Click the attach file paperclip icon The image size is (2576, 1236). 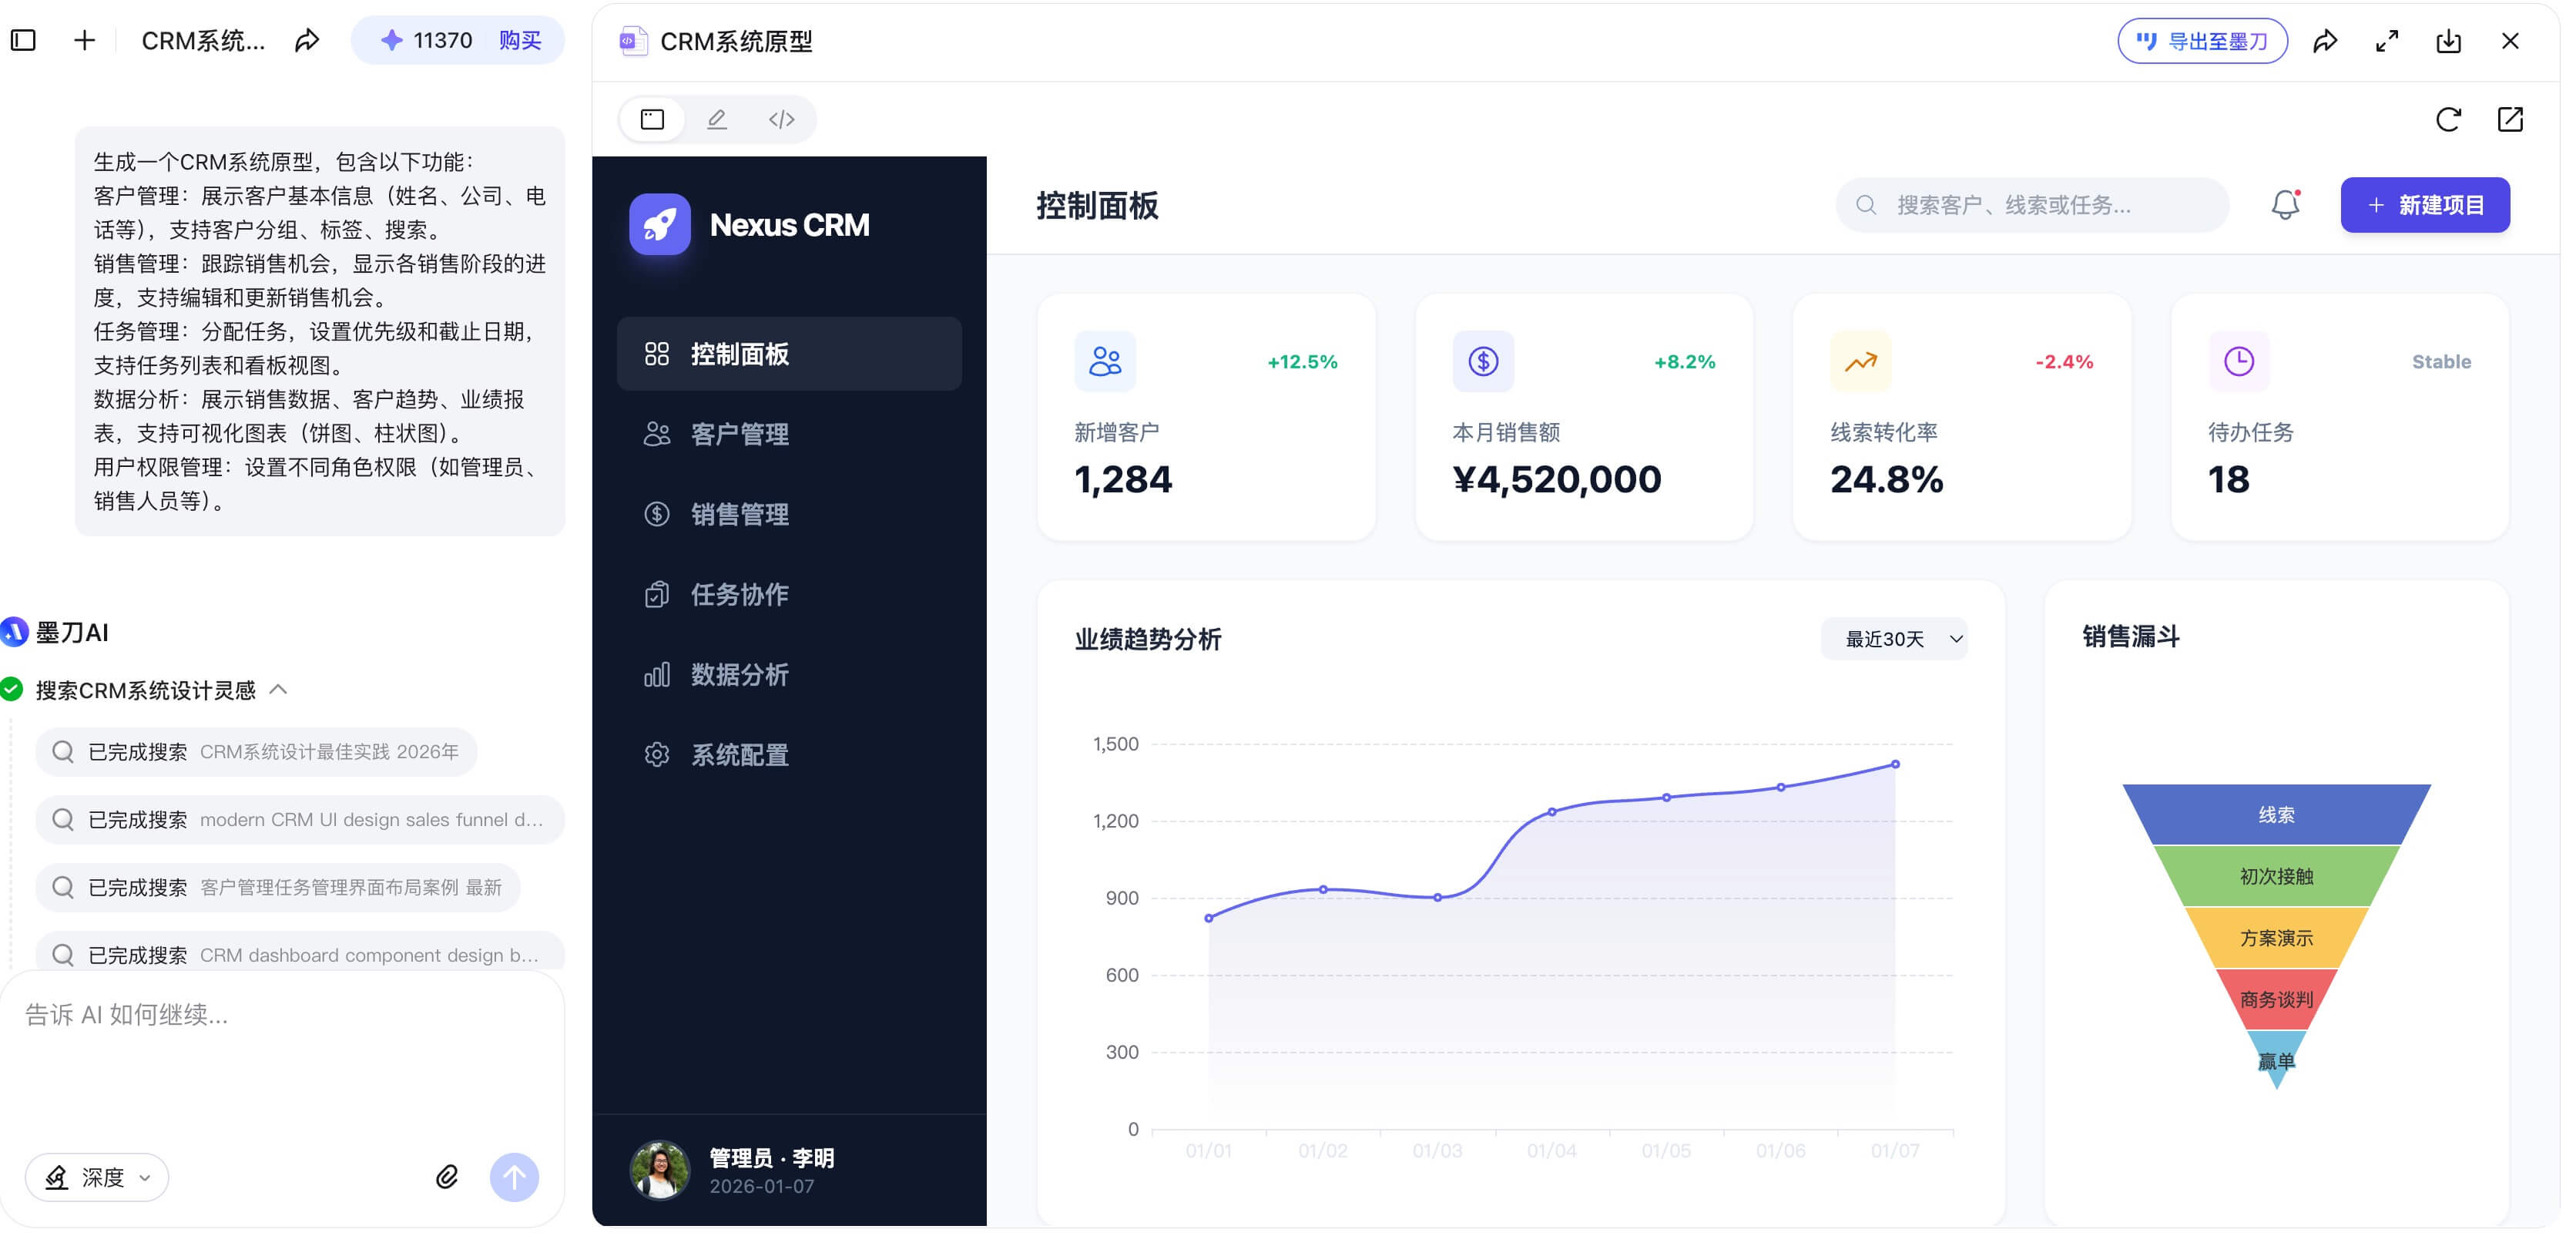[x=447, y=1177]
